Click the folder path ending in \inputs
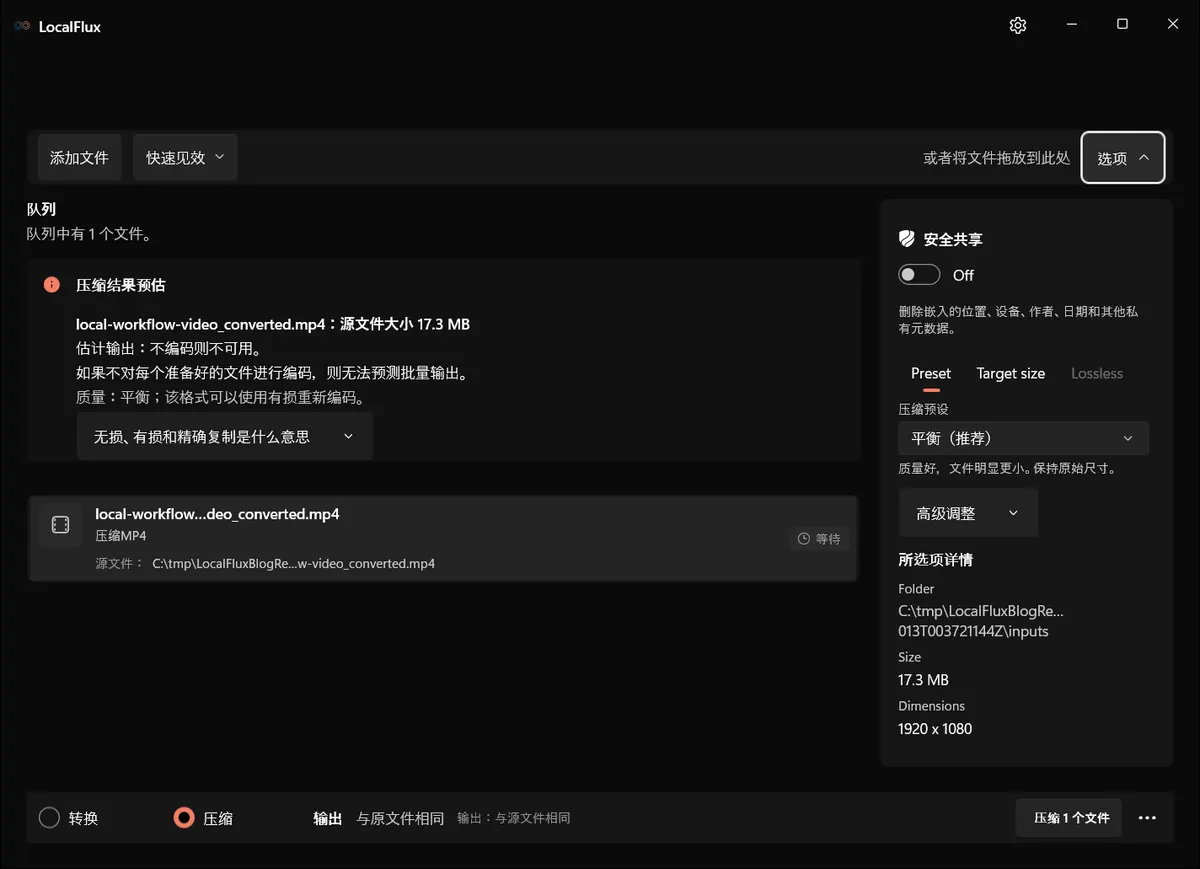 pyautogui.click(x=981, y=621)
